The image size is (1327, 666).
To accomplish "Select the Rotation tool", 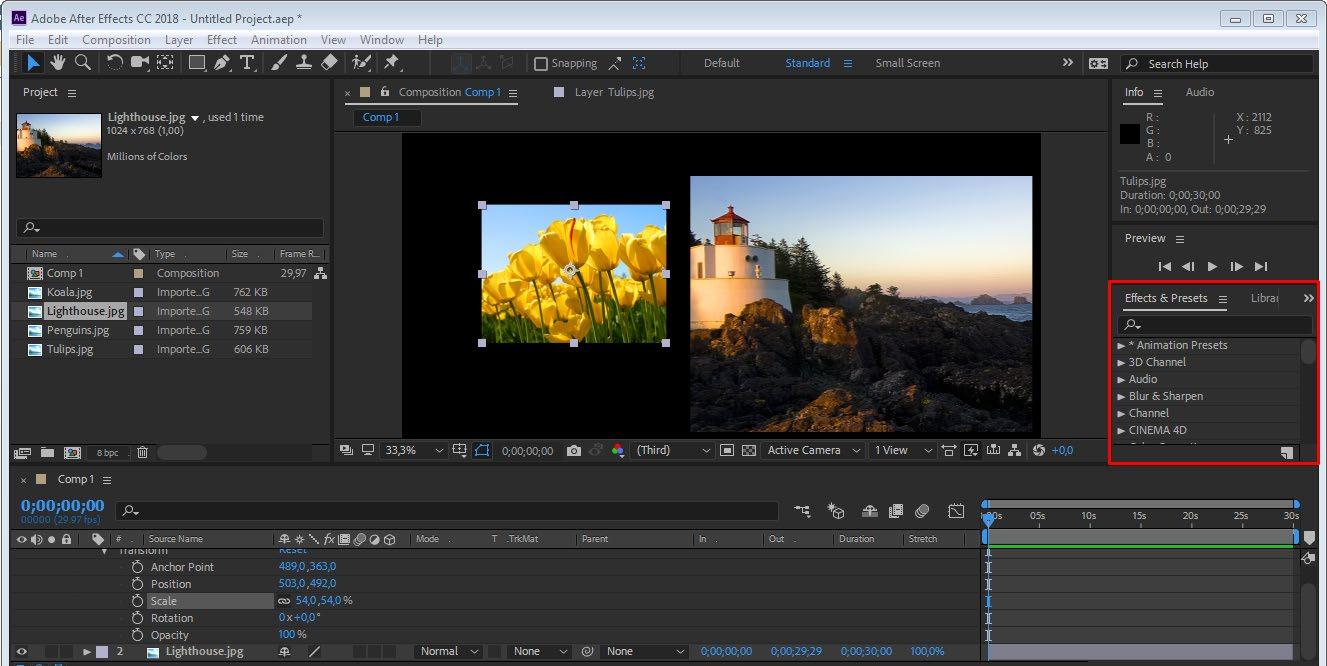I will click(x=115, y=63).
